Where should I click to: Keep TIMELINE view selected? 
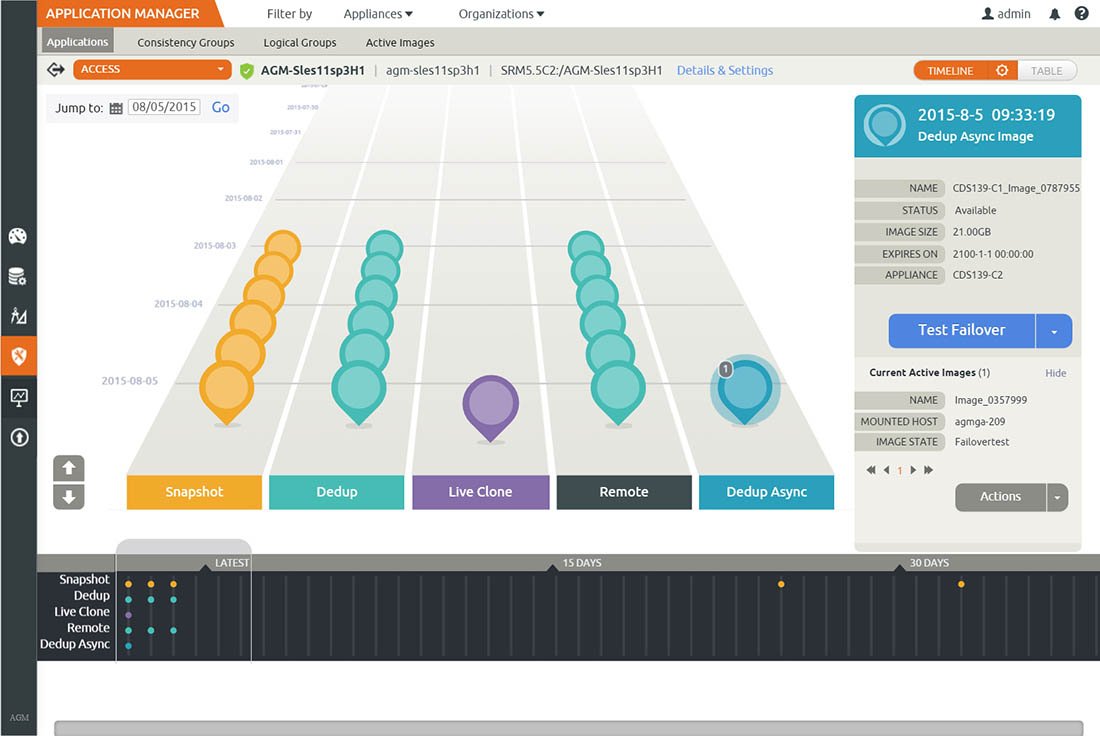950,70
